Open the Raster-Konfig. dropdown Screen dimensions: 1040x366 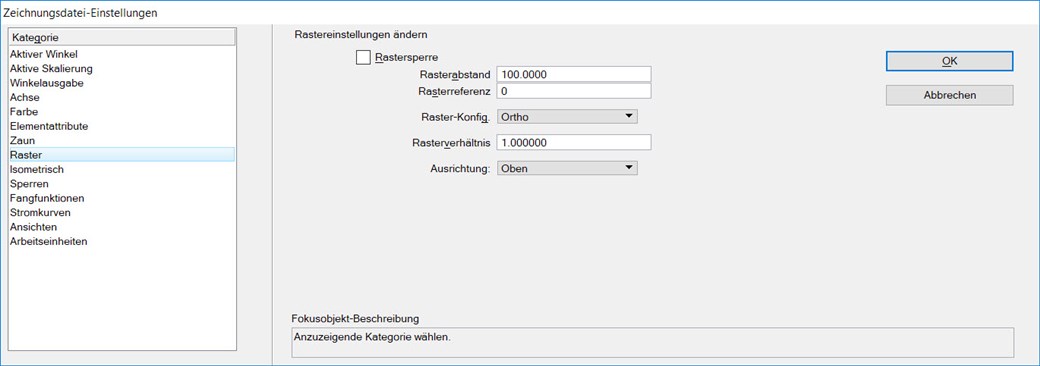point(567,117)
